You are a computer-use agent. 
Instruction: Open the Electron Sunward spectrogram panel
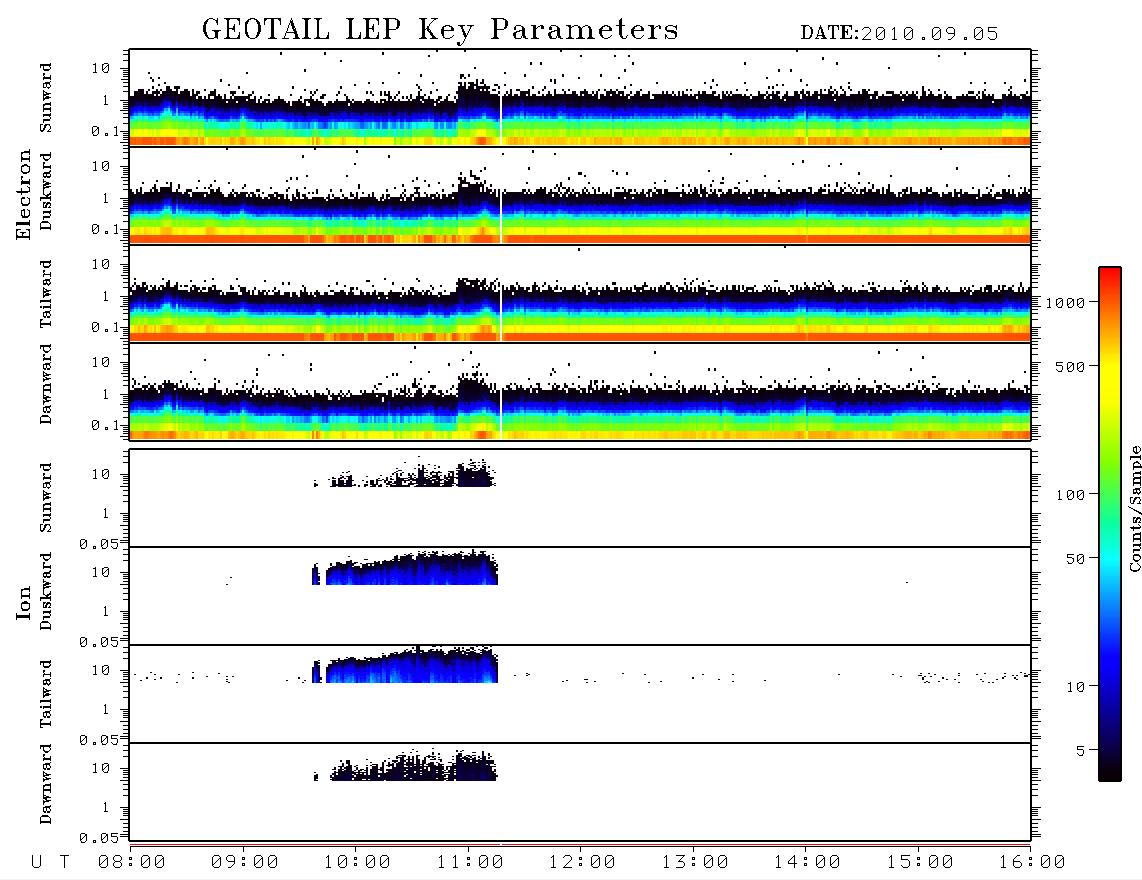pyautogui.click(x=580, y=98)
